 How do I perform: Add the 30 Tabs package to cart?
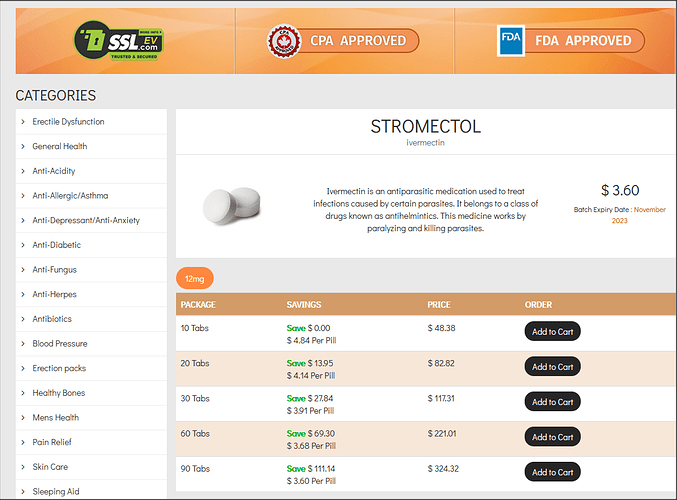[552, 402]
